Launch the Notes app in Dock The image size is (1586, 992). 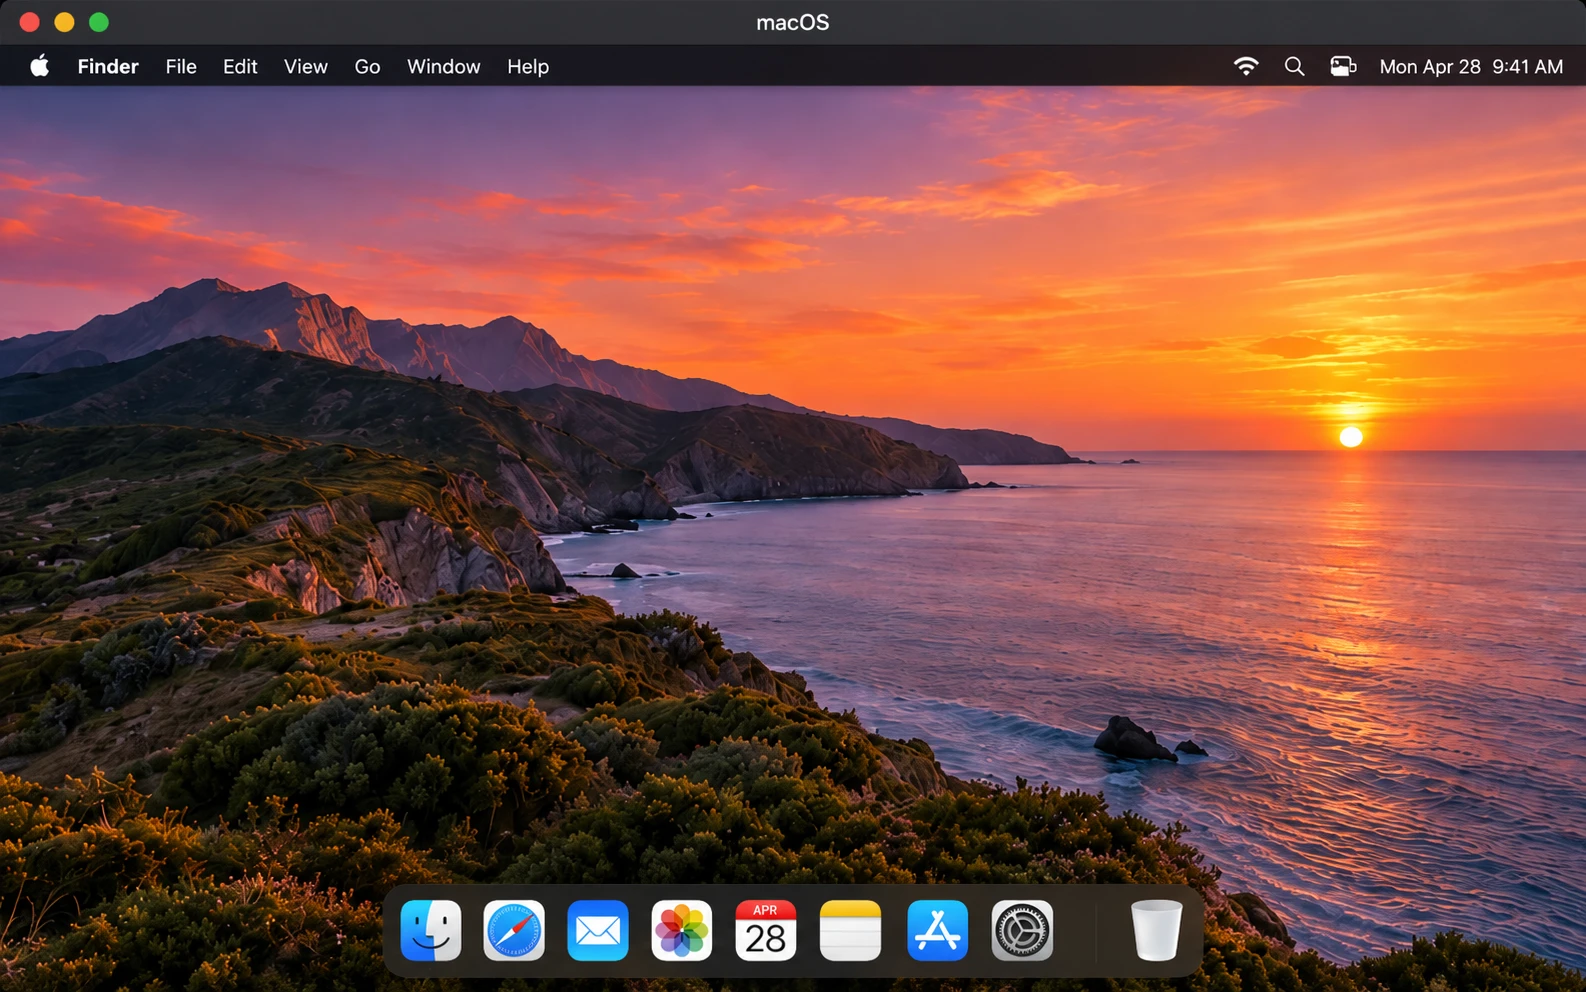(x=850, y=930)
